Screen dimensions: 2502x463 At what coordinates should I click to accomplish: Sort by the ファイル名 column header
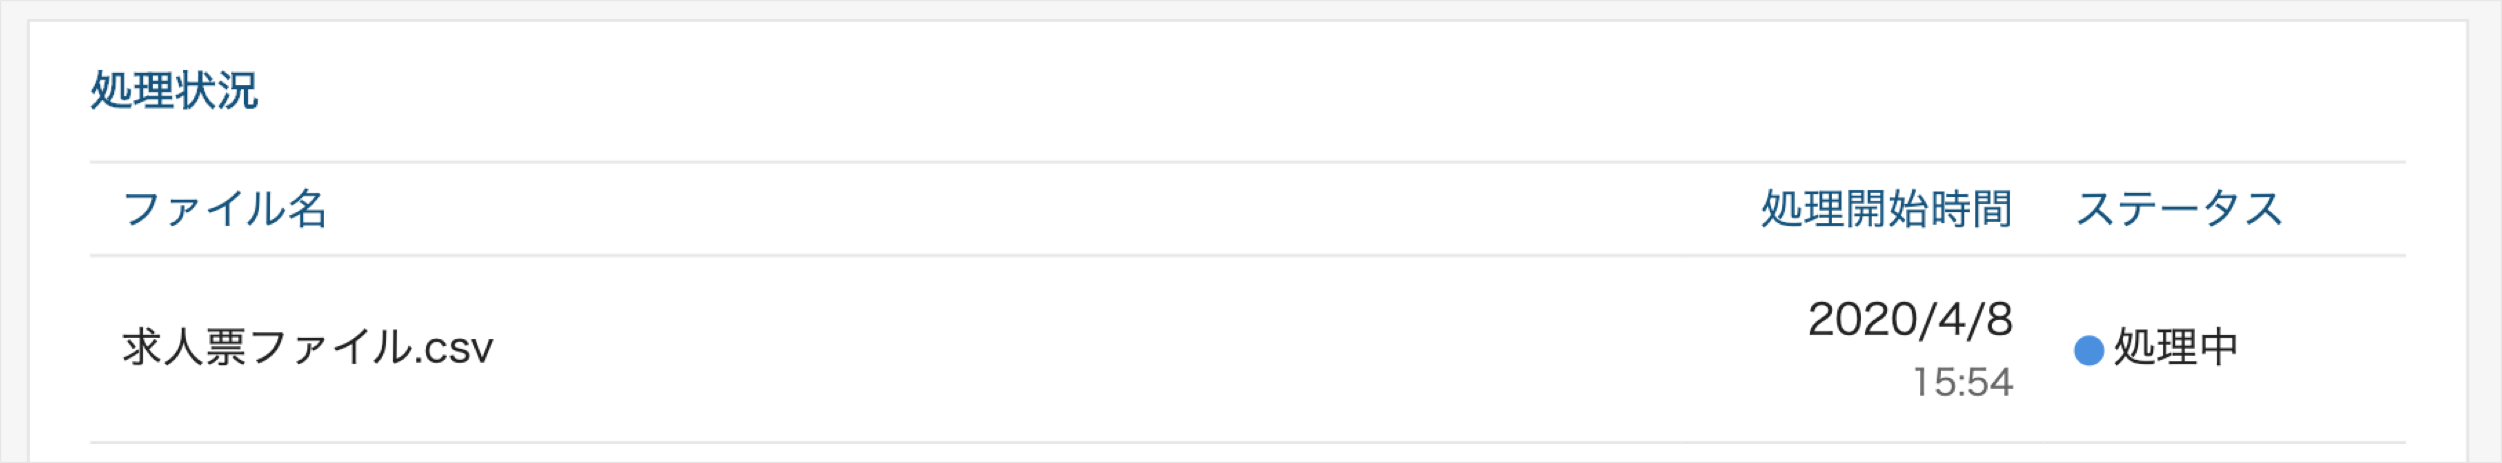point(225,209)
